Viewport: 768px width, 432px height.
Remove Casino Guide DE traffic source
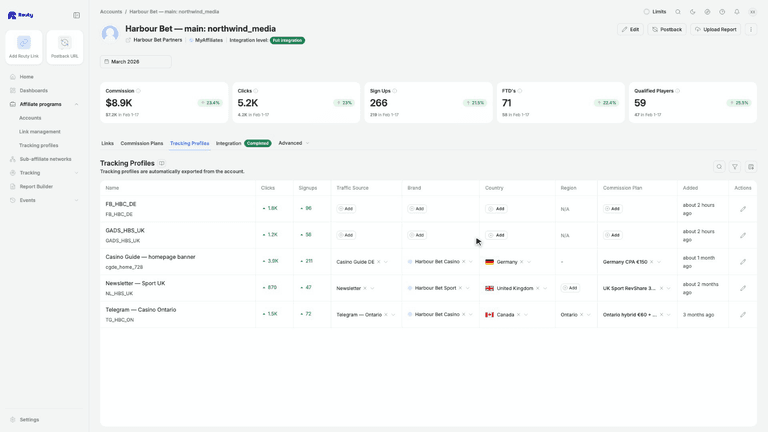[379, 262]
